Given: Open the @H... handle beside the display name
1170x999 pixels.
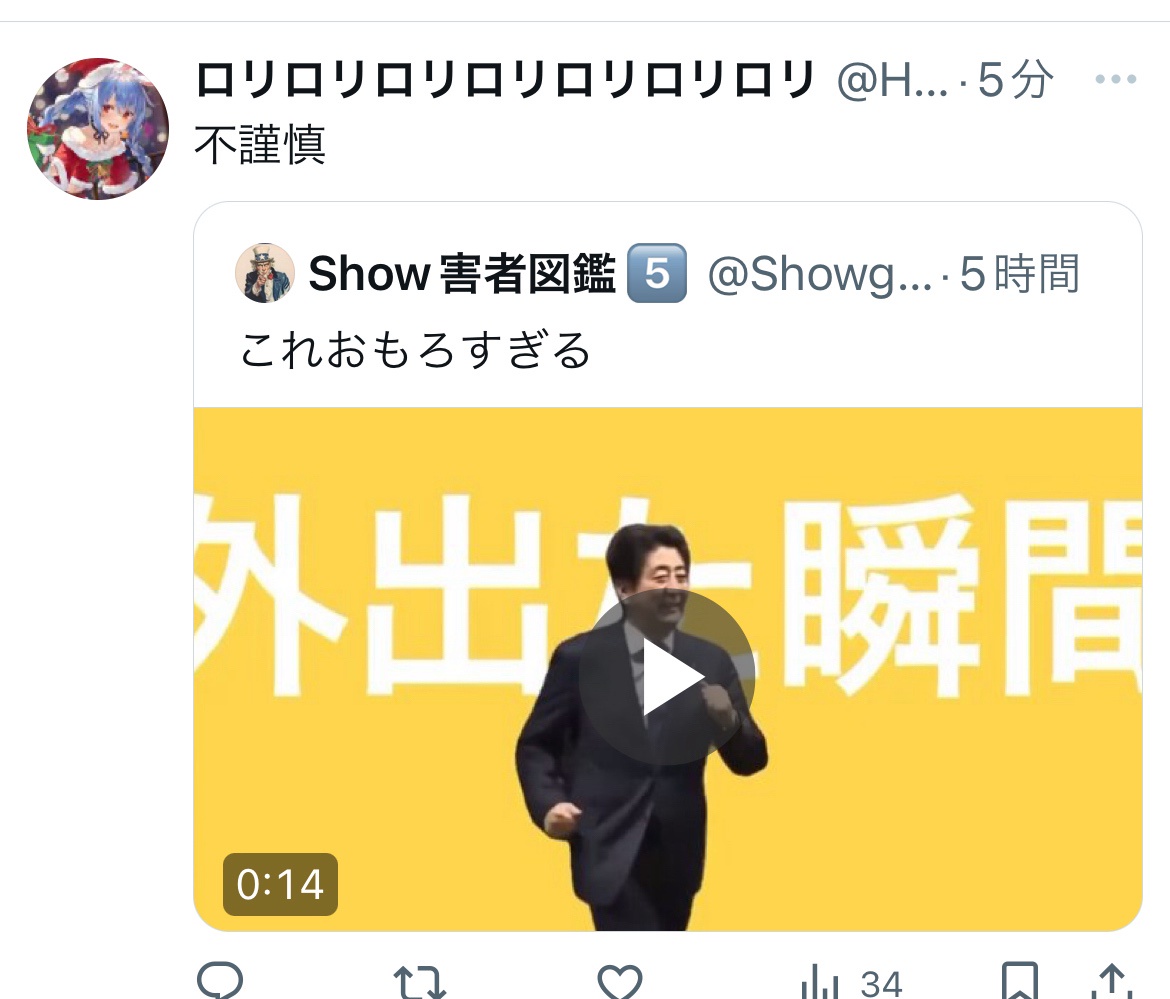Looking at the screenshot, I should click(892, 81).
